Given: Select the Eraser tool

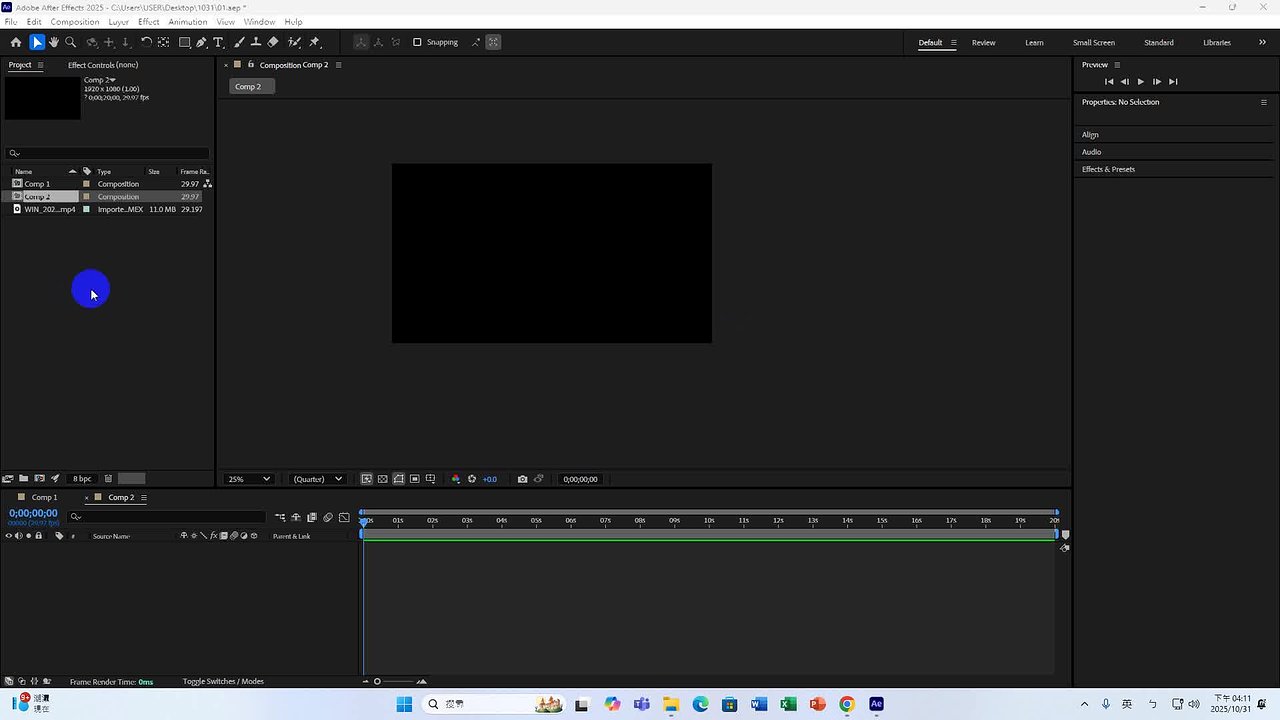Looking at the screenshot, I should pyautogui.click(x=273, y=42).
